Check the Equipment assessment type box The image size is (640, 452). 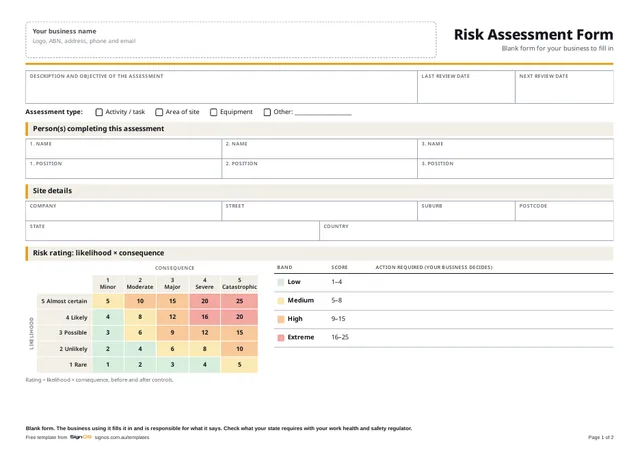213,112
